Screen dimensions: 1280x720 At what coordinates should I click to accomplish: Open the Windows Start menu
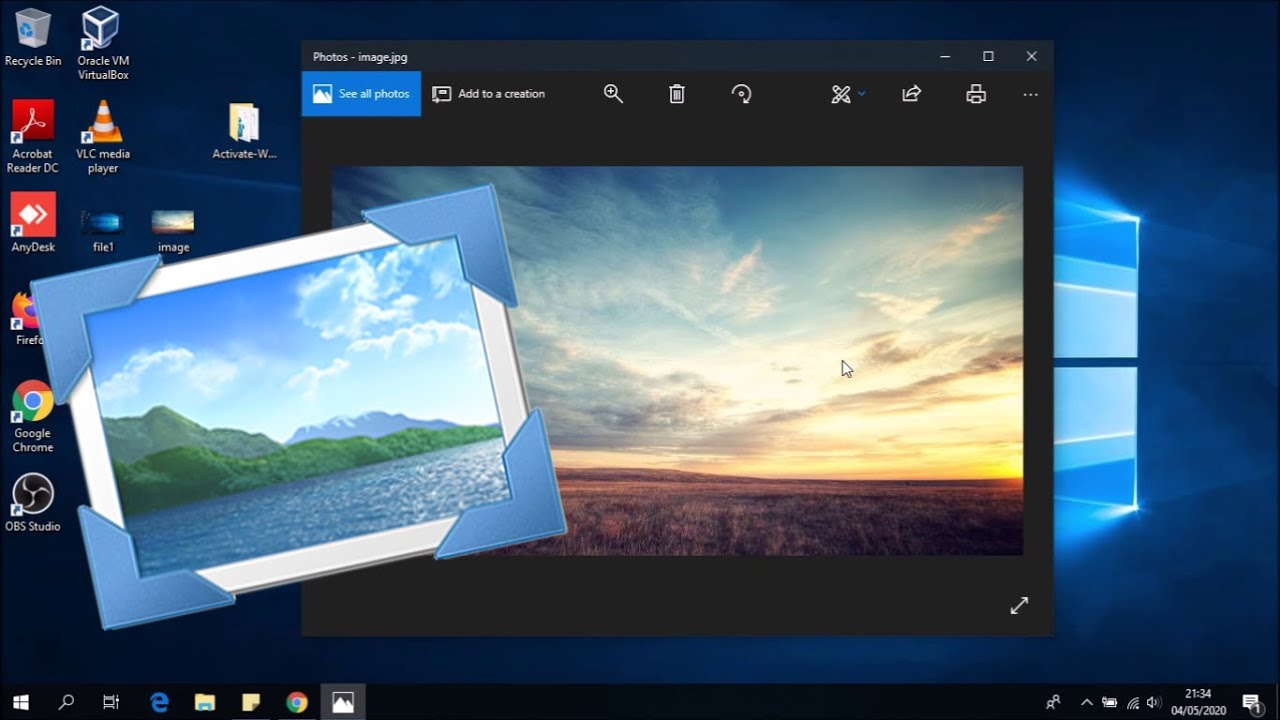[21, 702]
